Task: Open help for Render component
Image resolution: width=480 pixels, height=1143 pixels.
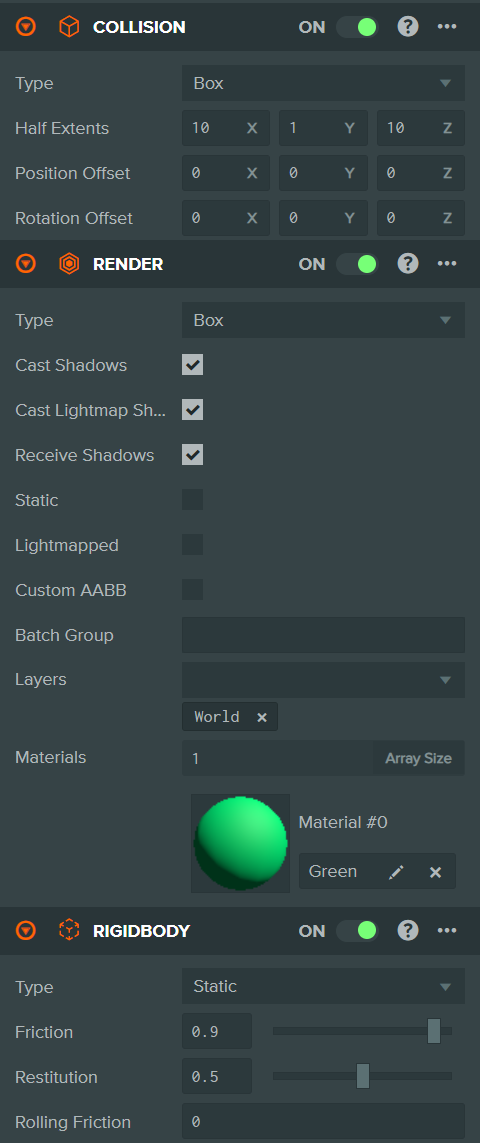Action: 408,264
